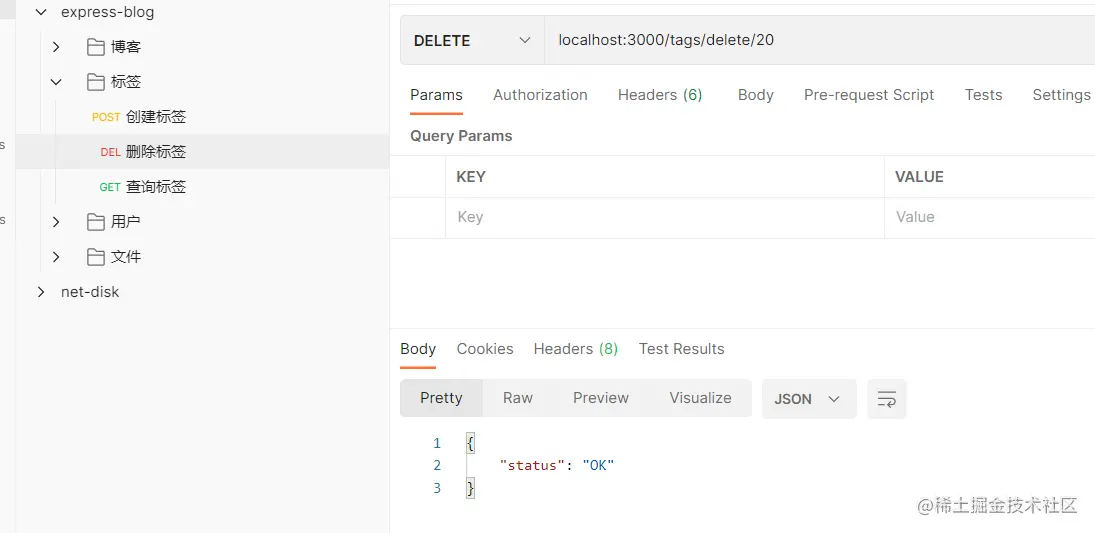Open the Pre-request Script tab
The width and height of the screenshot is (1095, 533).
(868, 95)
